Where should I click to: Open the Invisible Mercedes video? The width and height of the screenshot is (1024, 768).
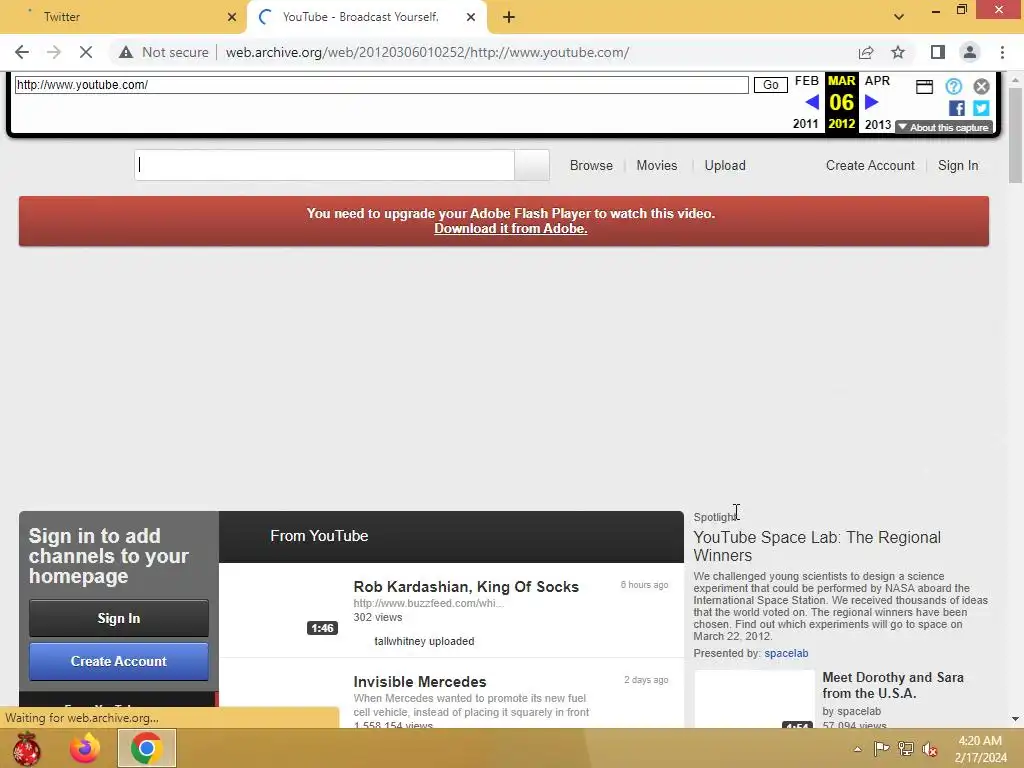click(420, 681)
